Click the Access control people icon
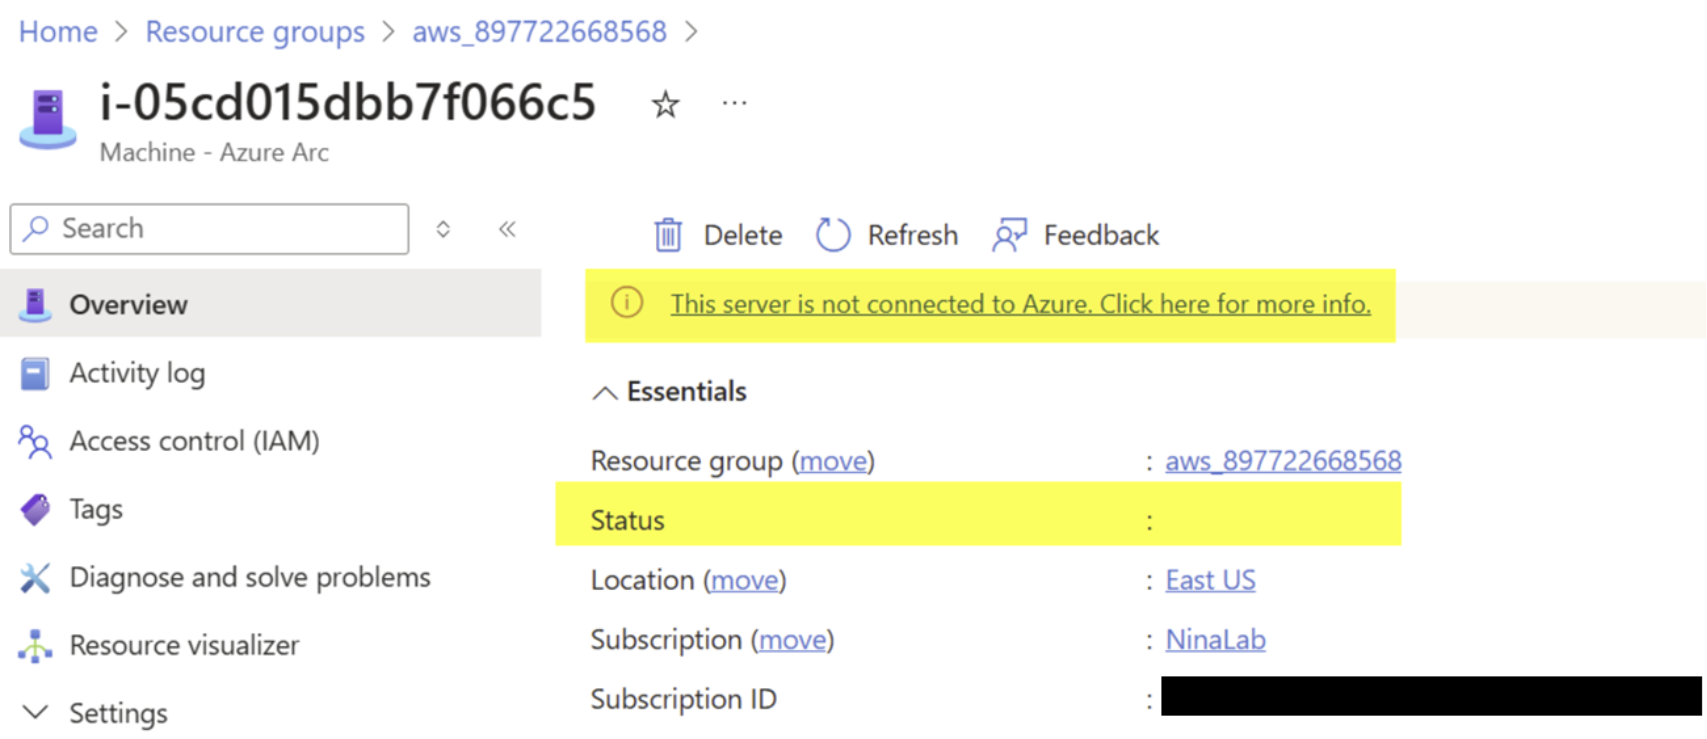The height and width of the screenshot is (739, 1707). 35,442
